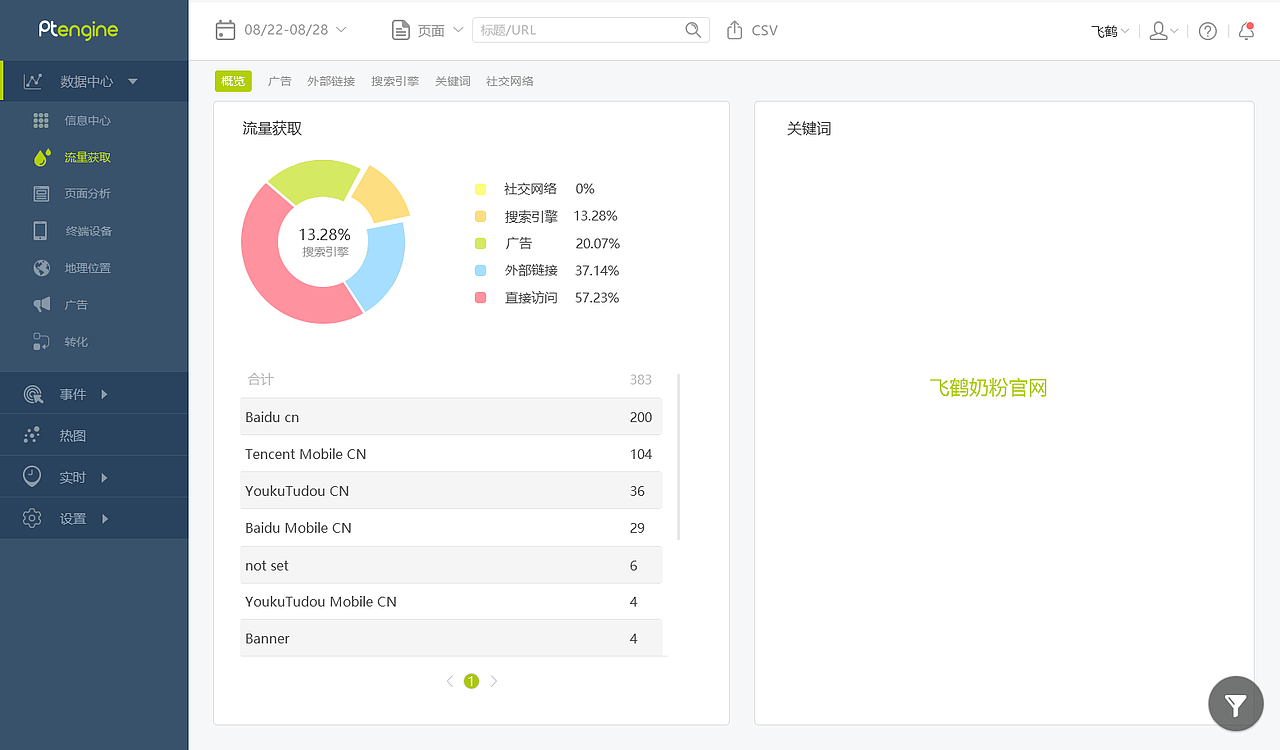Switch to the 外部链接 tab
This screenshot has width=1280, height=750.
pyautogui.click(x=331, y=81)
